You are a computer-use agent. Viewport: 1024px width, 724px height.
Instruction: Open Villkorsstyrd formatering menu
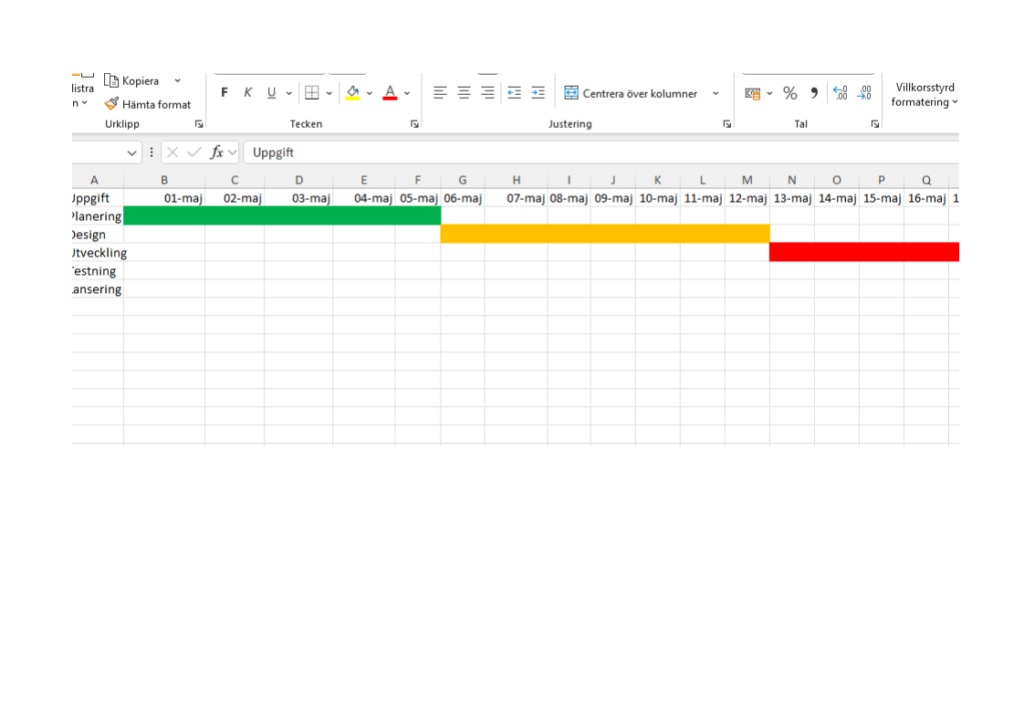(924, 95)
